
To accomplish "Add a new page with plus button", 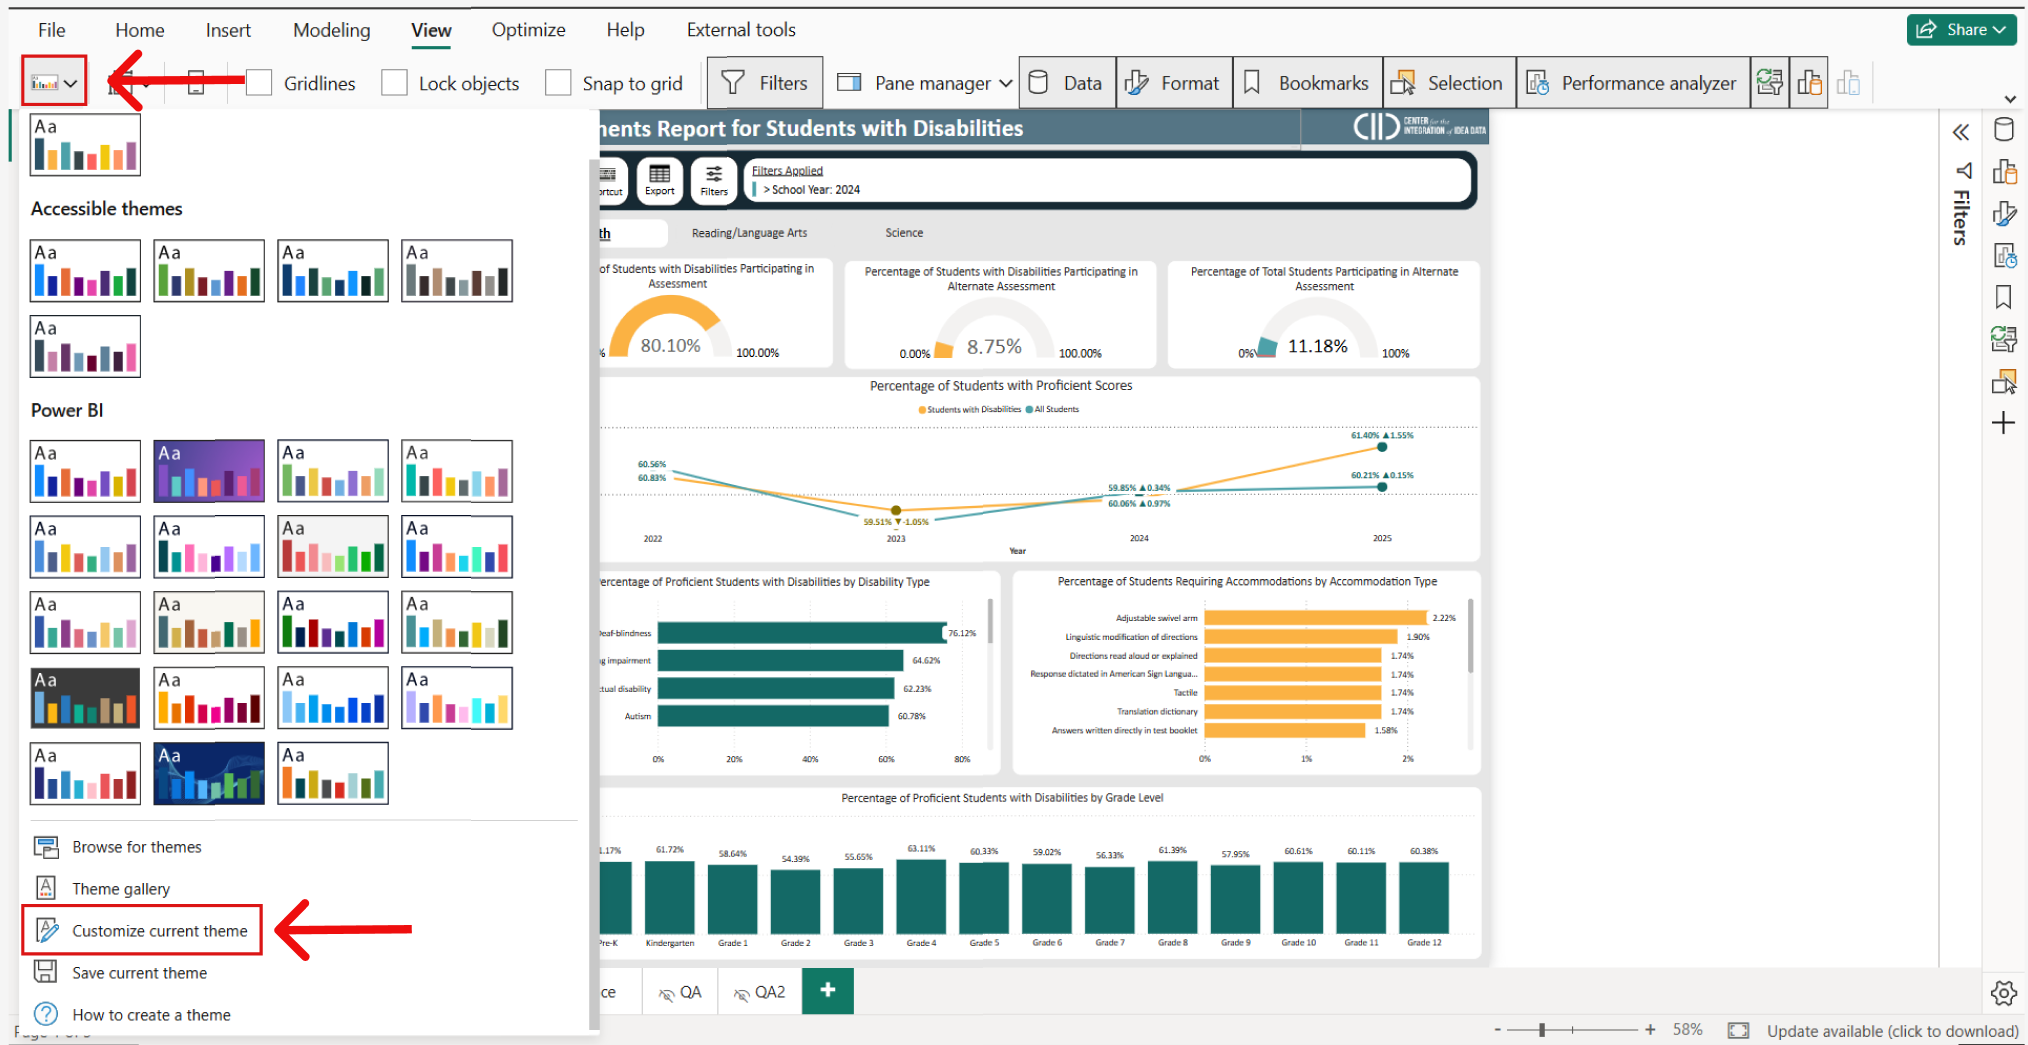I will point(827,990).
